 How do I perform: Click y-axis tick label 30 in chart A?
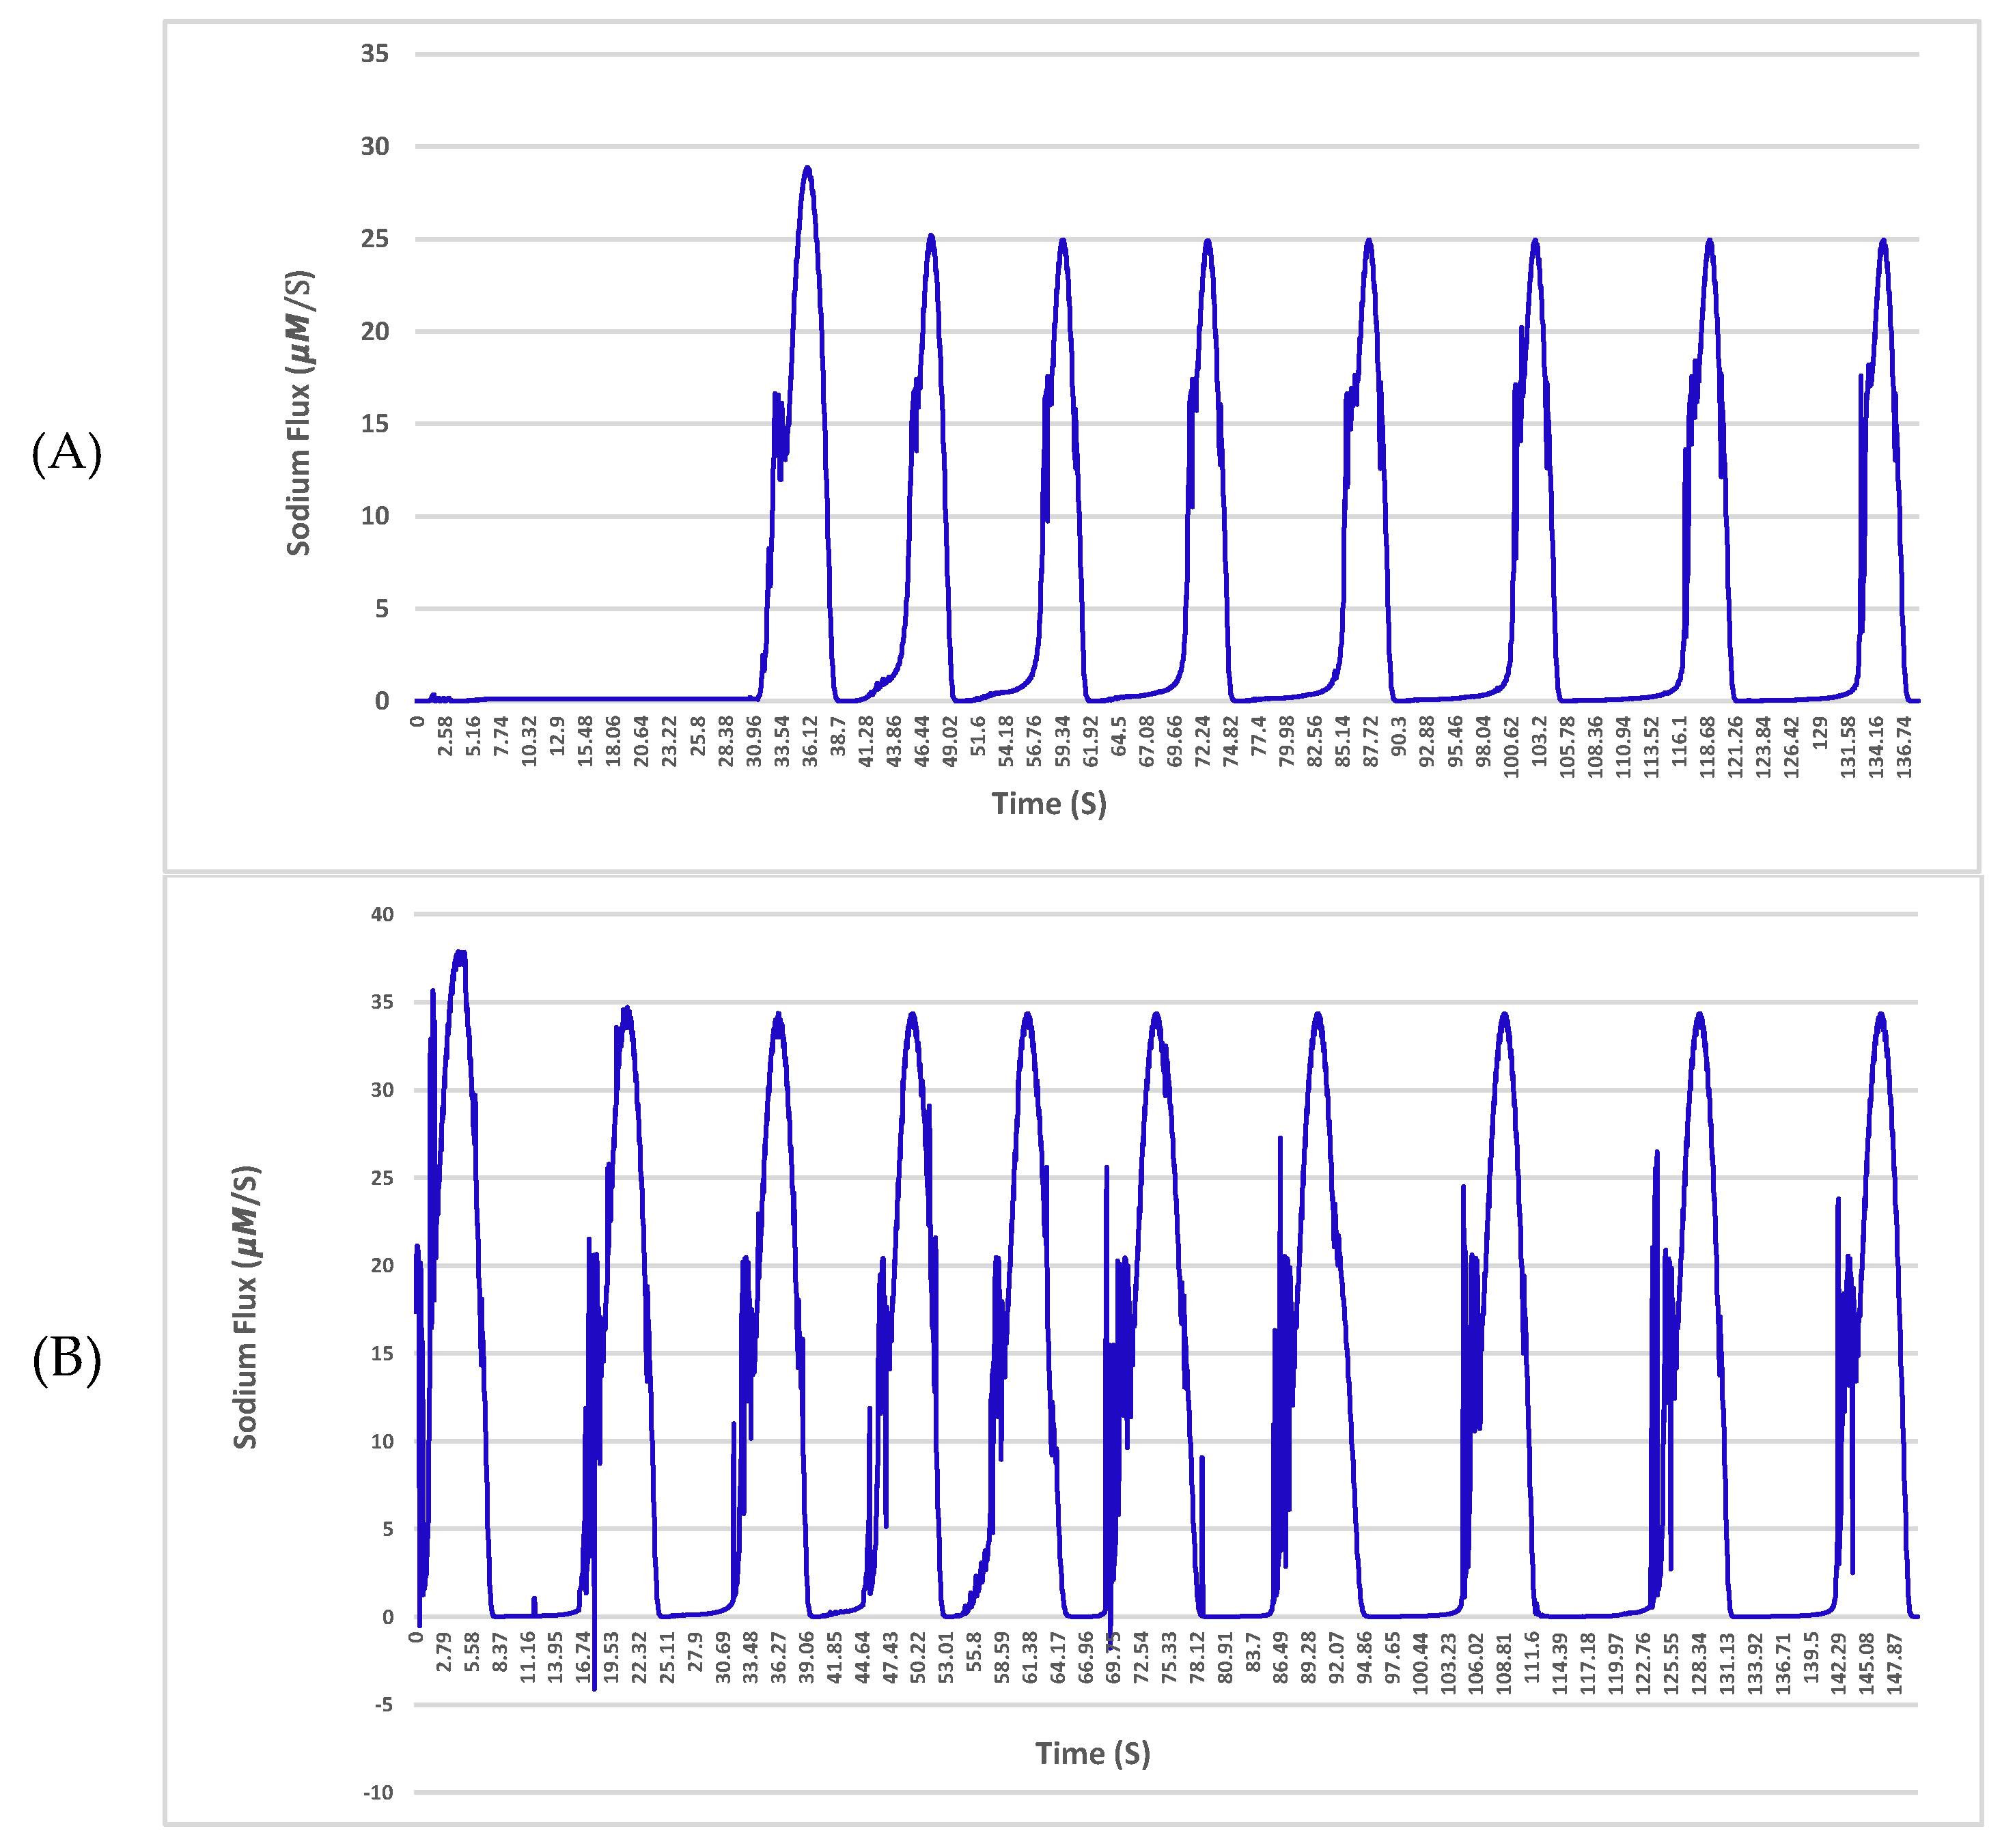point(375,147)
